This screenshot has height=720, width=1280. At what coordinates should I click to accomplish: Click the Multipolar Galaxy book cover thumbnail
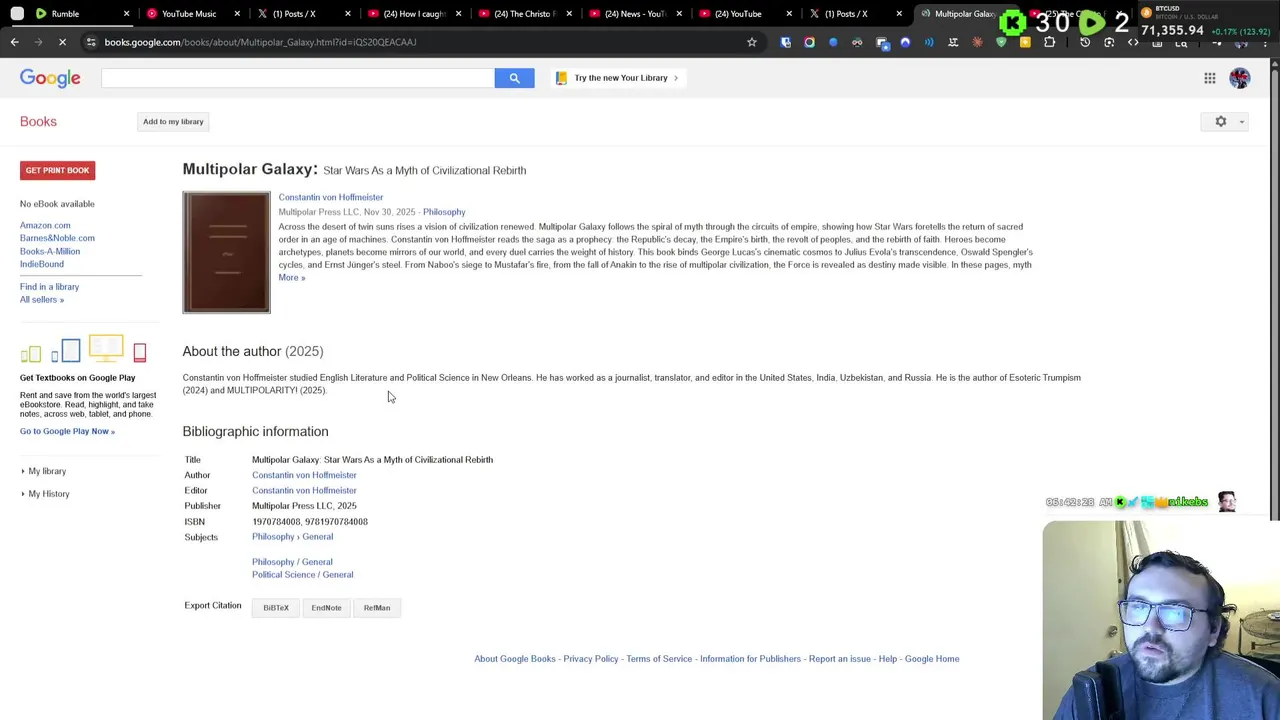click(226, 252)
